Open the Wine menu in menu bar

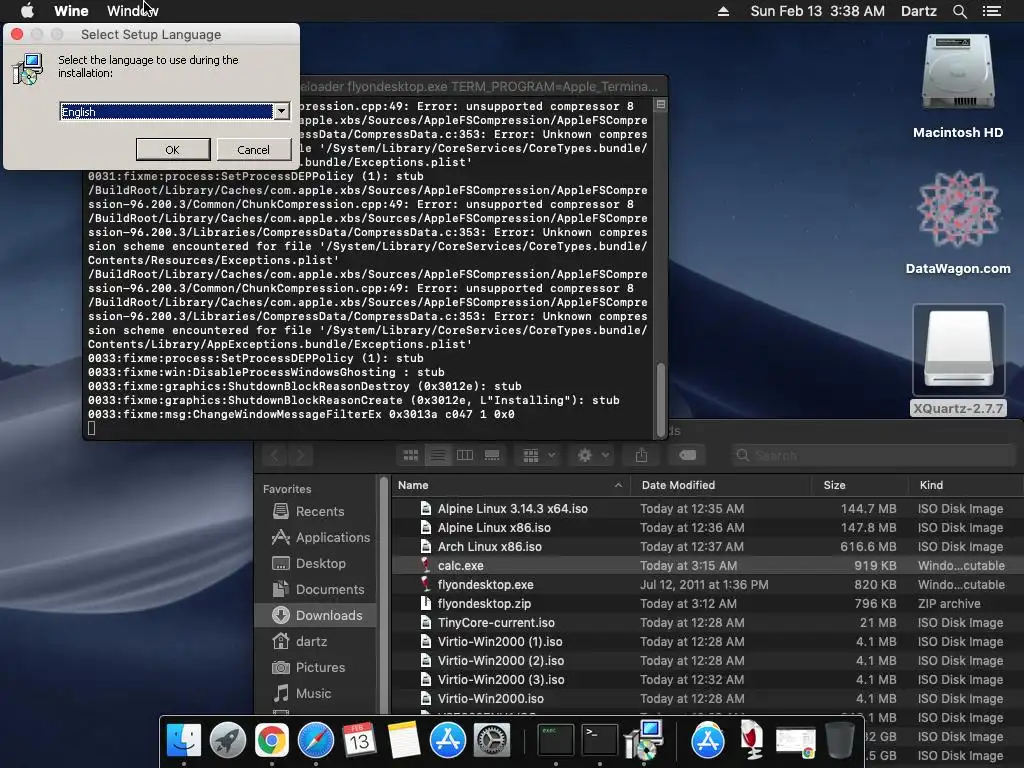tap(71, 11)
